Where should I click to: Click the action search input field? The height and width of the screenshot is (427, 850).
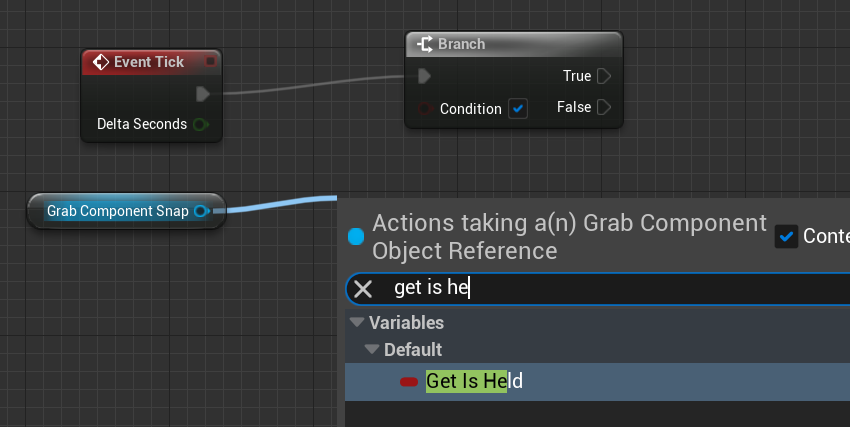[x=600, y=289]
